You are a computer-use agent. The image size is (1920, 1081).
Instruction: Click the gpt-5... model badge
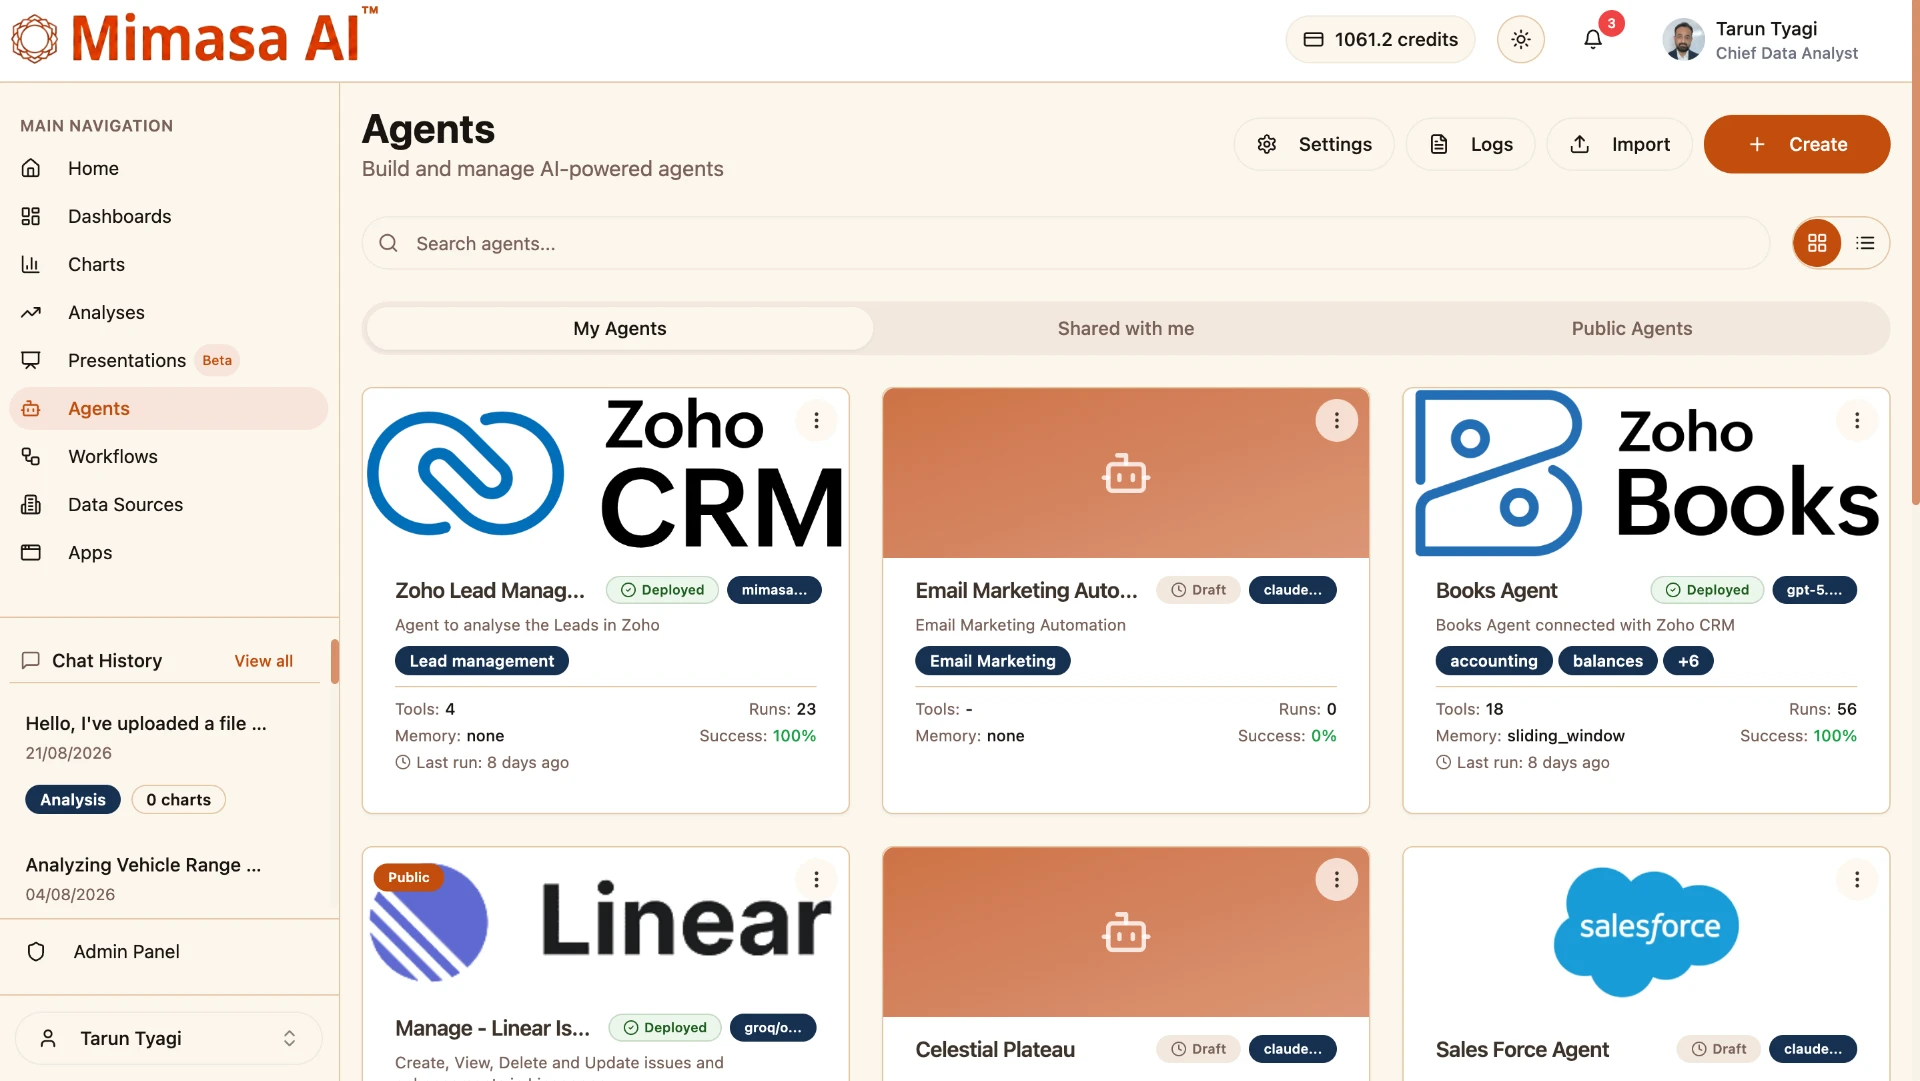click(x=1814, y=590)
